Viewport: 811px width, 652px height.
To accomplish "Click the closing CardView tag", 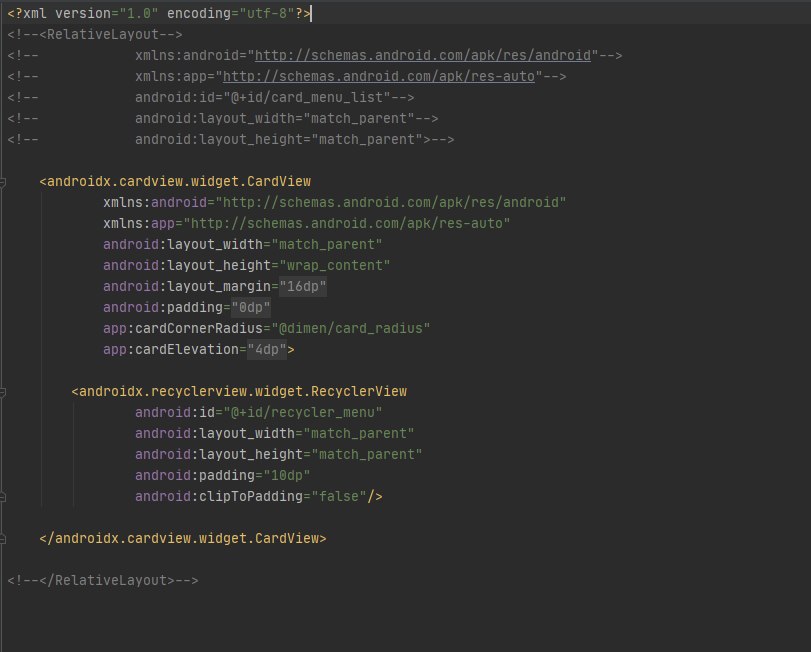I will [183, 539].
